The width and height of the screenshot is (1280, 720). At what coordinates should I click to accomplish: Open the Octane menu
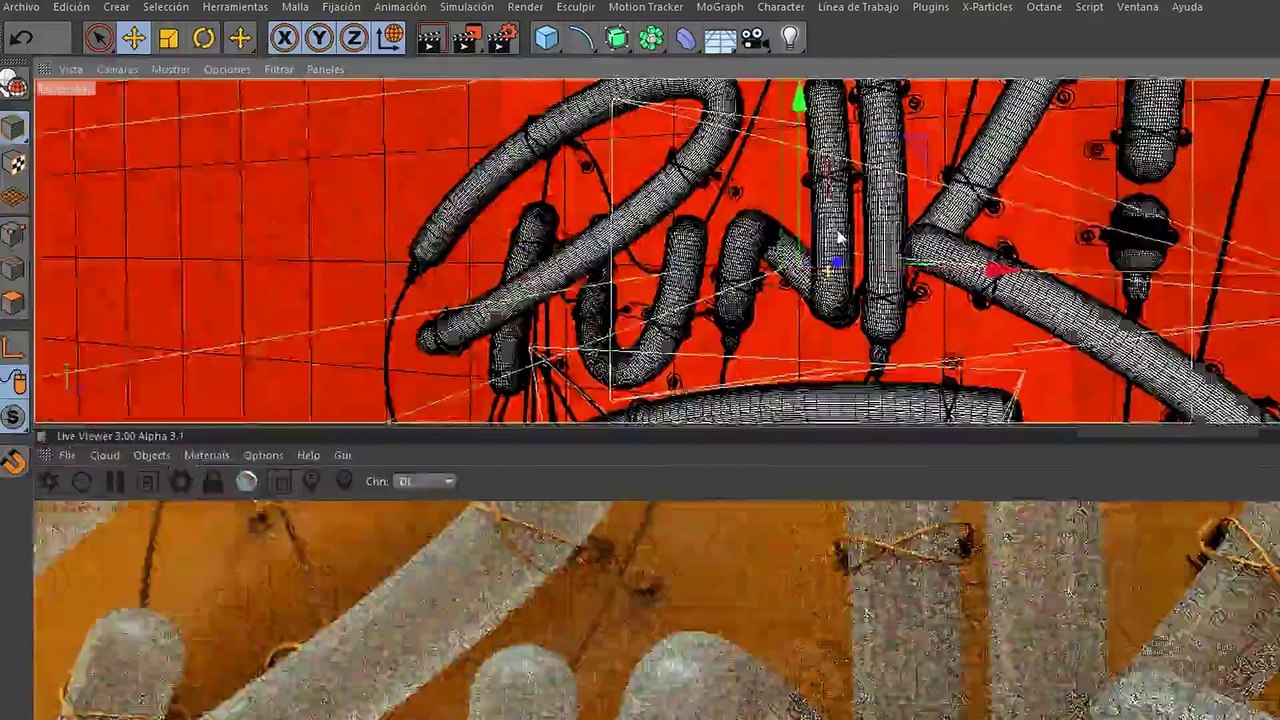click(1044, 7)
